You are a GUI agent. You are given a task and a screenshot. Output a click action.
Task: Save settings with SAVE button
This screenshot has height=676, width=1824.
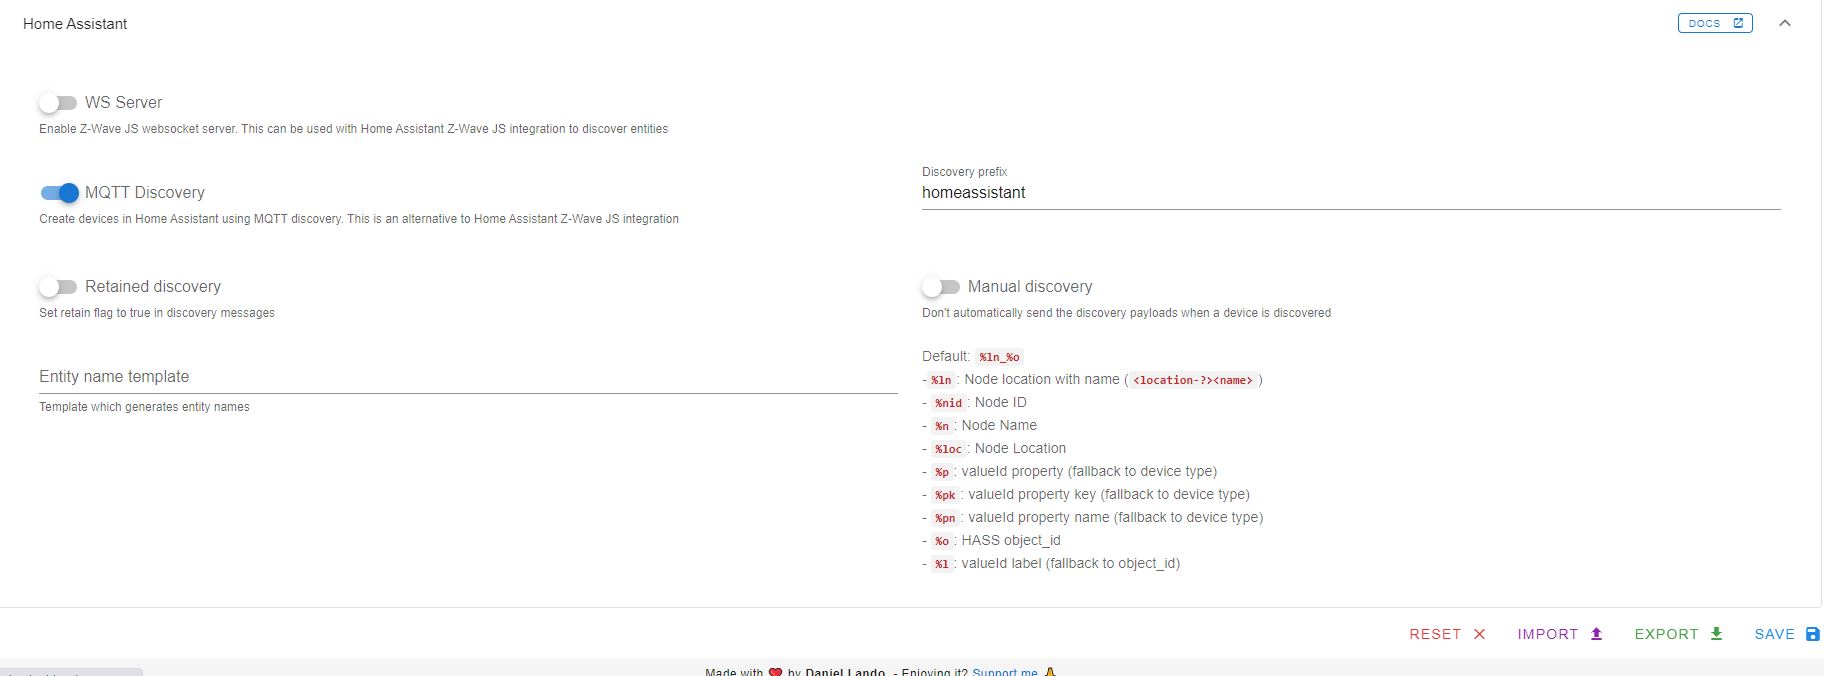(1787, 634)
